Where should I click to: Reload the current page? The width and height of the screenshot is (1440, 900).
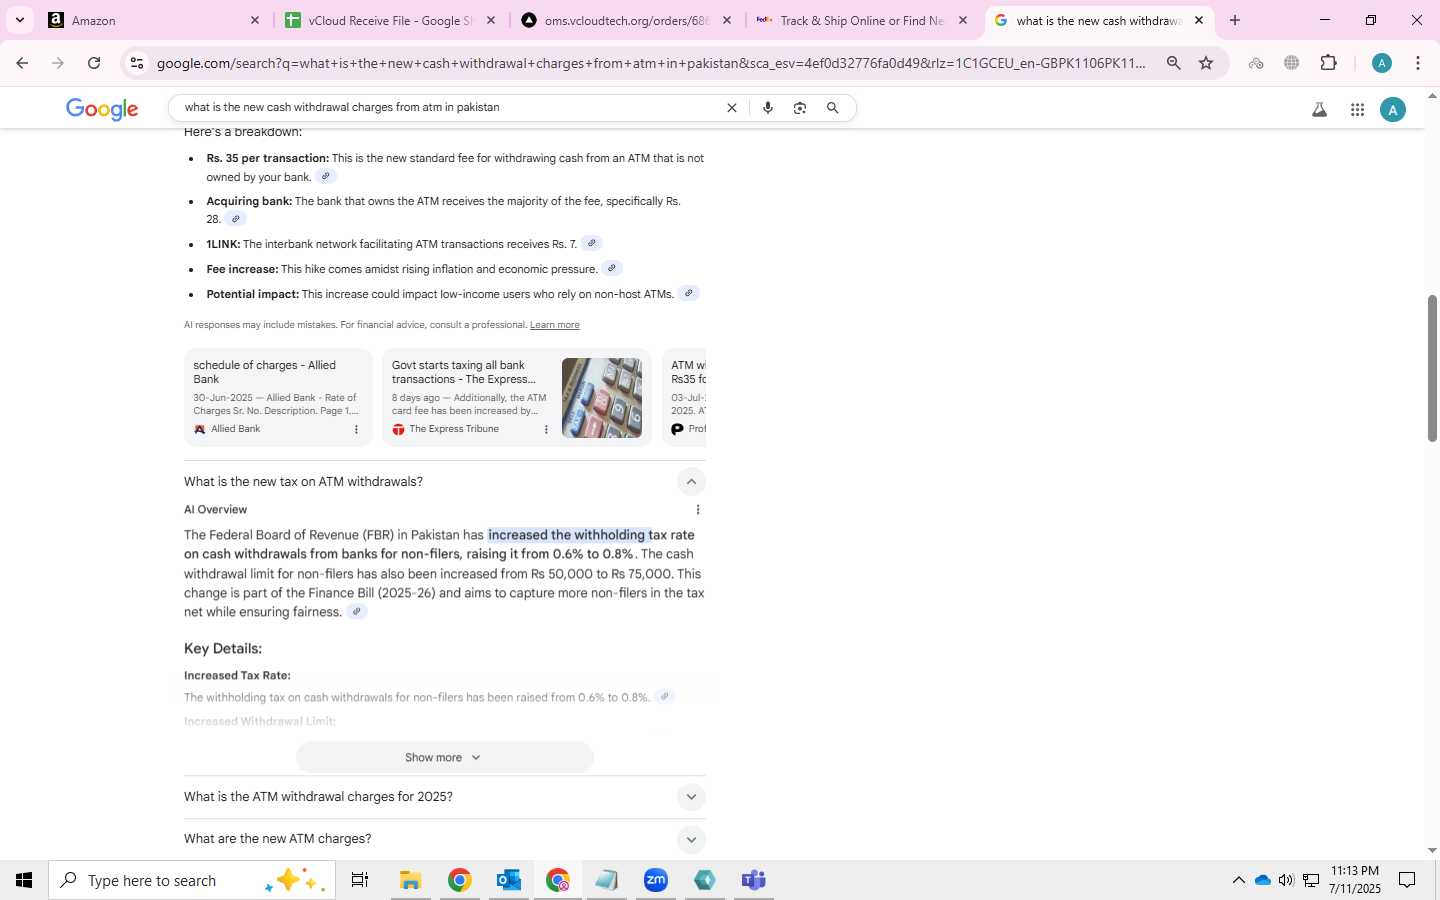coord(94,63)
